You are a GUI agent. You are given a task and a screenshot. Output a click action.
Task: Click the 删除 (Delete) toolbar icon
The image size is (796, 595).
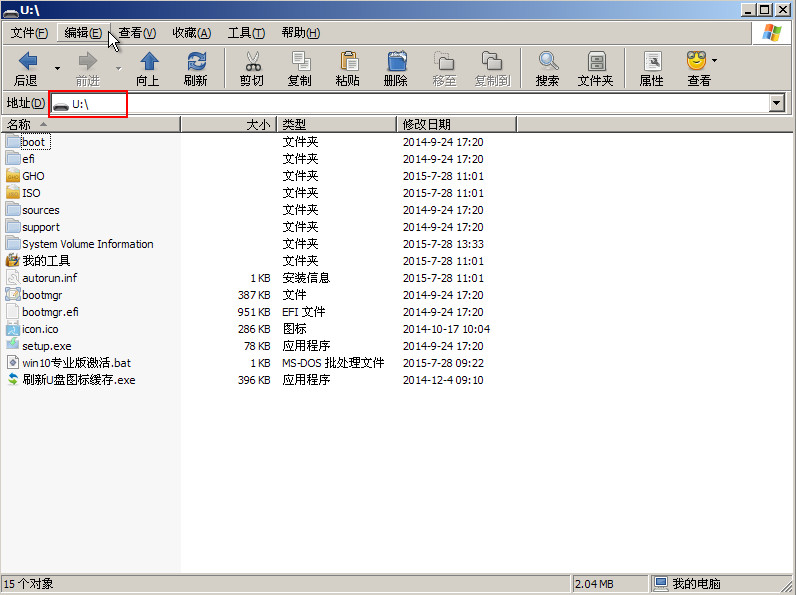[x=396, y=61]
